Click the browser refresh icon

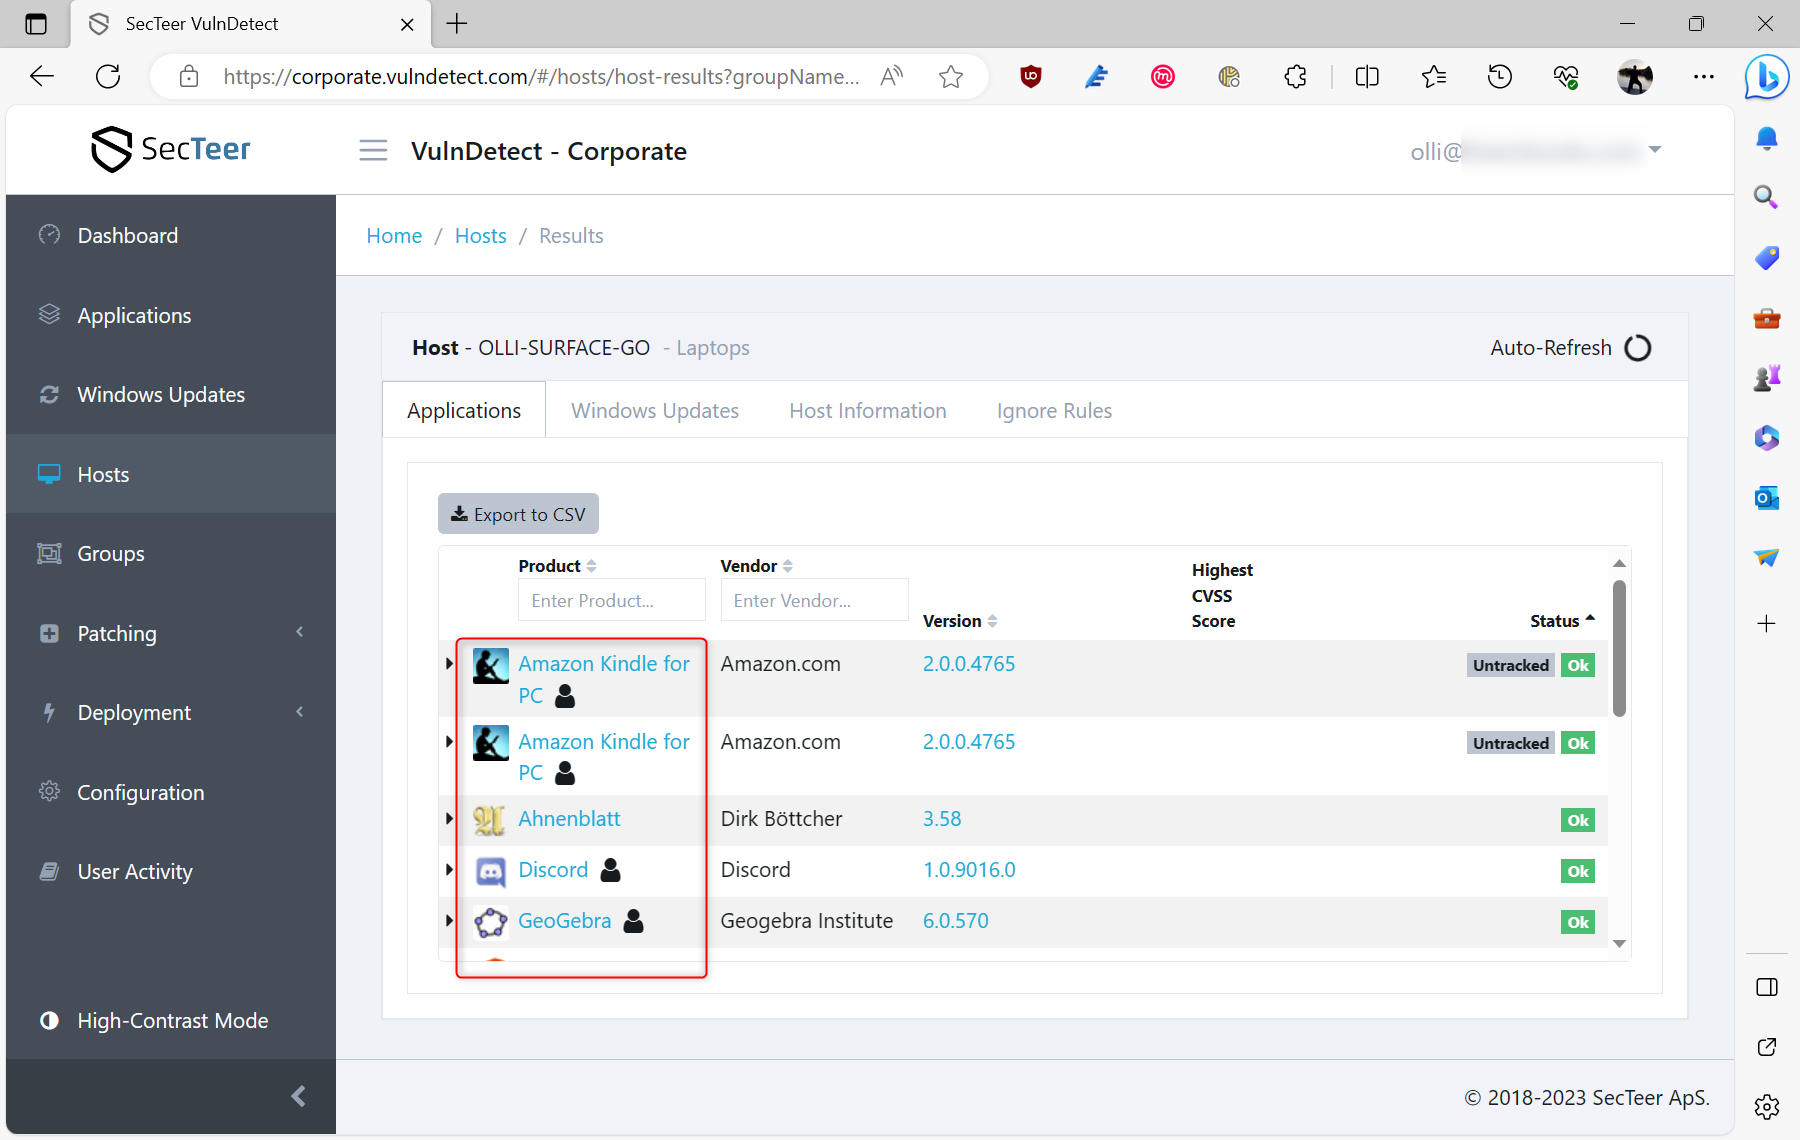tap(108, 77)
